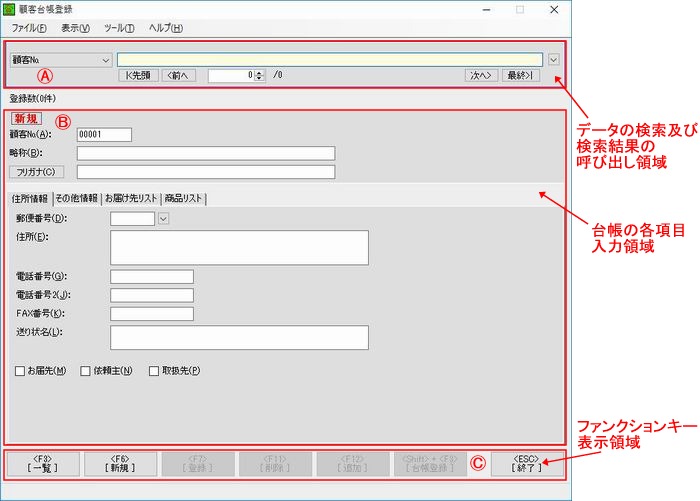Click the F11 削除 function button
Image resolution: width=700 pixels, height=501 pixels.
pos(275,464)
